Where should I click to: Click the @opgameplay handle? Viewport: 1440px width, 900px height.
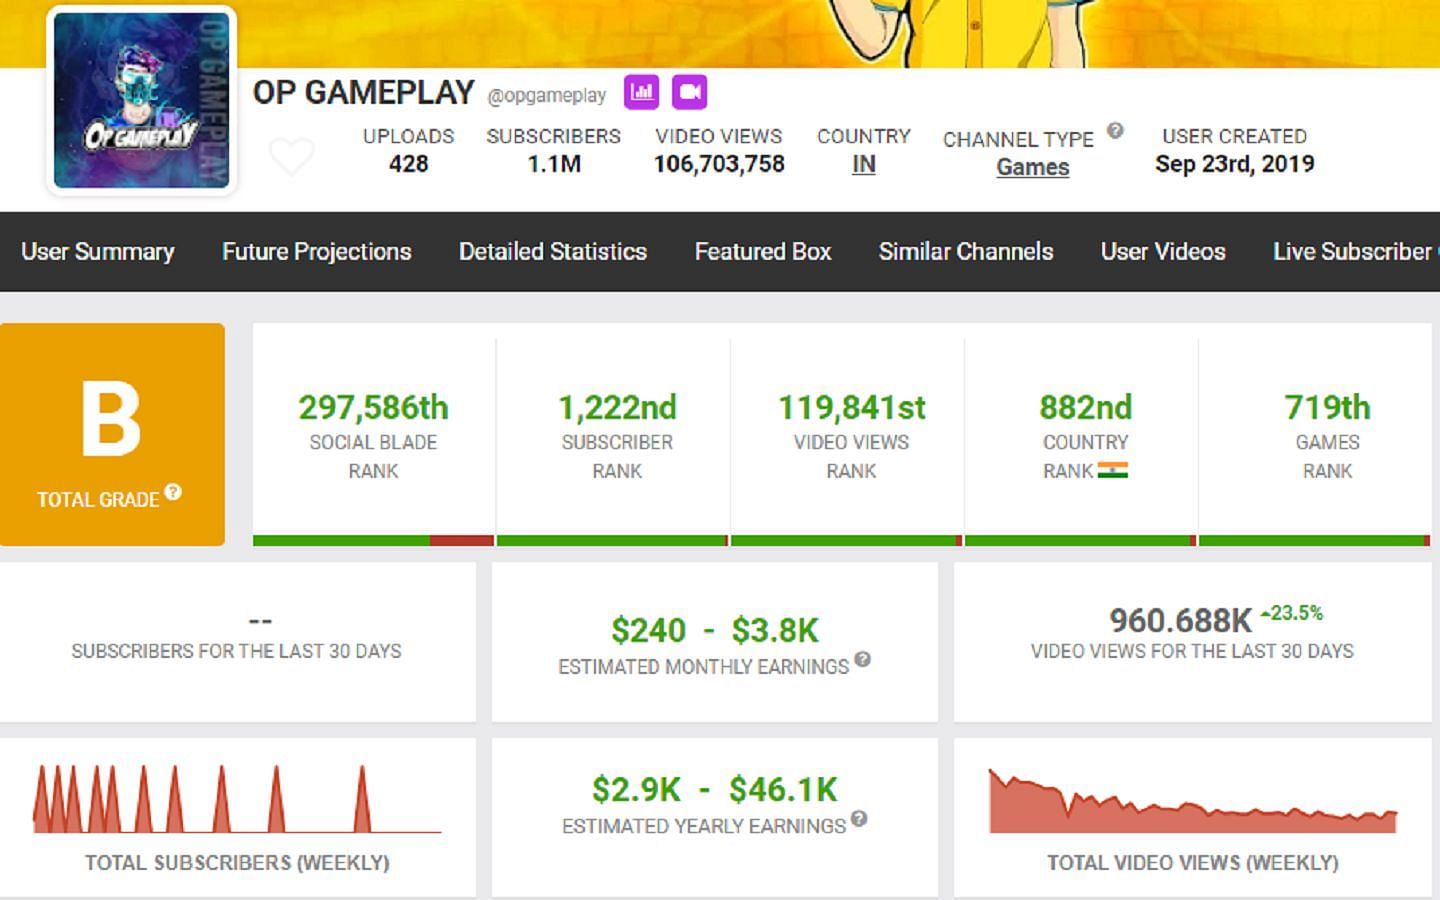coord(546,95)
